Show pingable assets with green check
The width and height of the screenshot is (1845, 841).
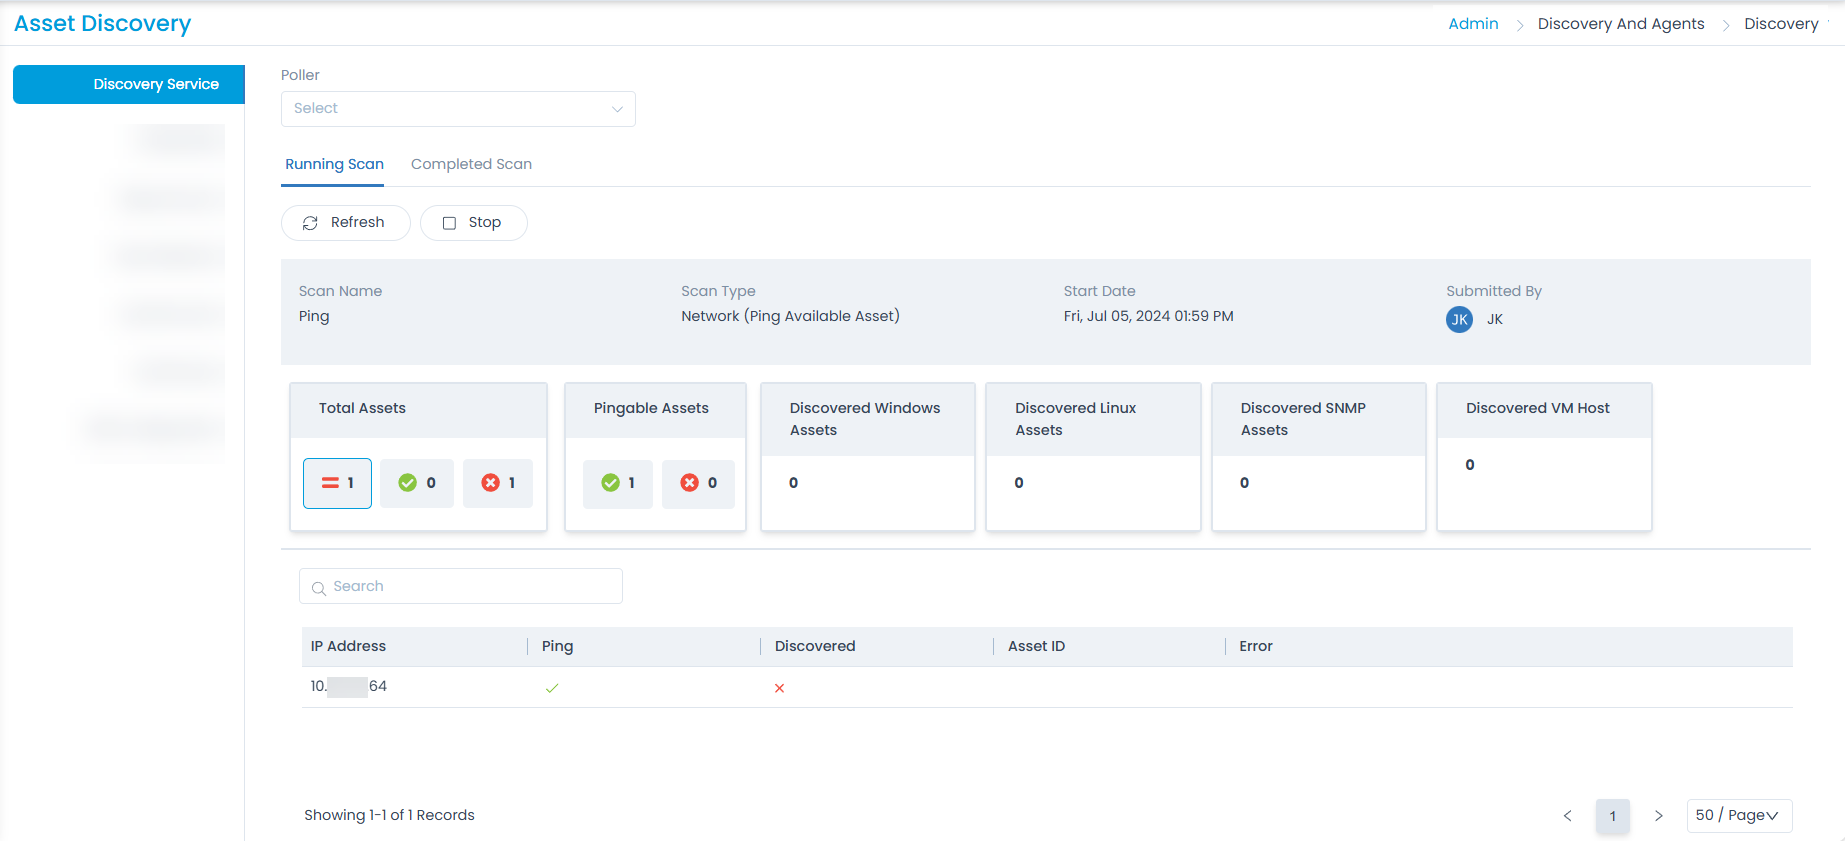[x=618, y=484]
